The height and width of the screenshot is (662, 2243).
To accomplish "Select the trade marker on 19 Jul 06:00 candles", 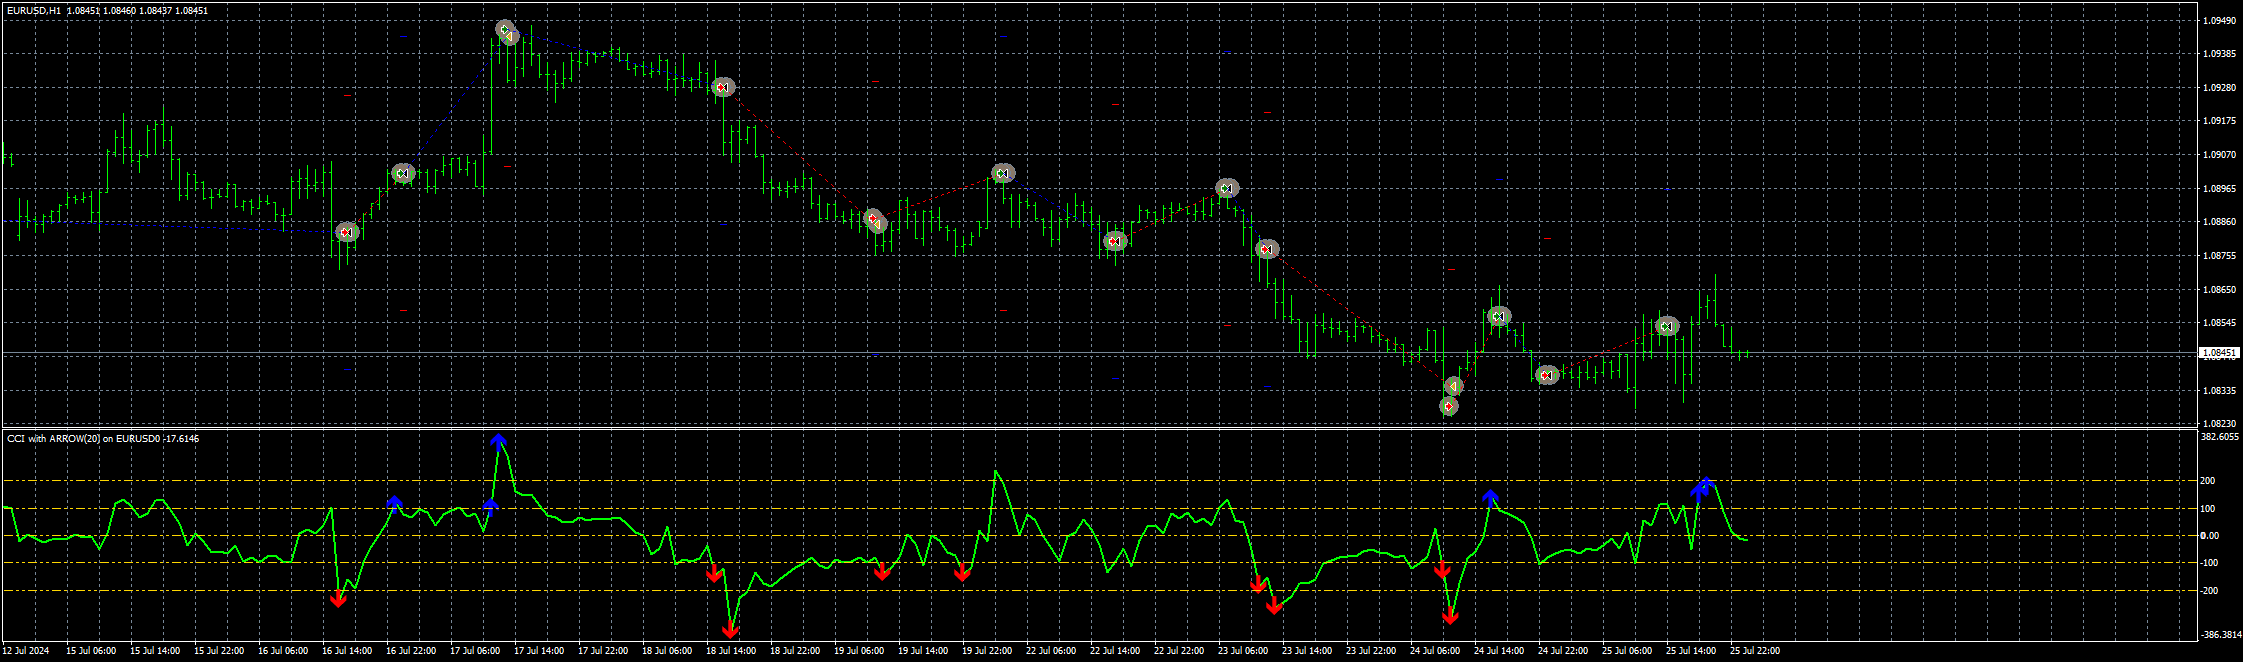I will (875, 221).
